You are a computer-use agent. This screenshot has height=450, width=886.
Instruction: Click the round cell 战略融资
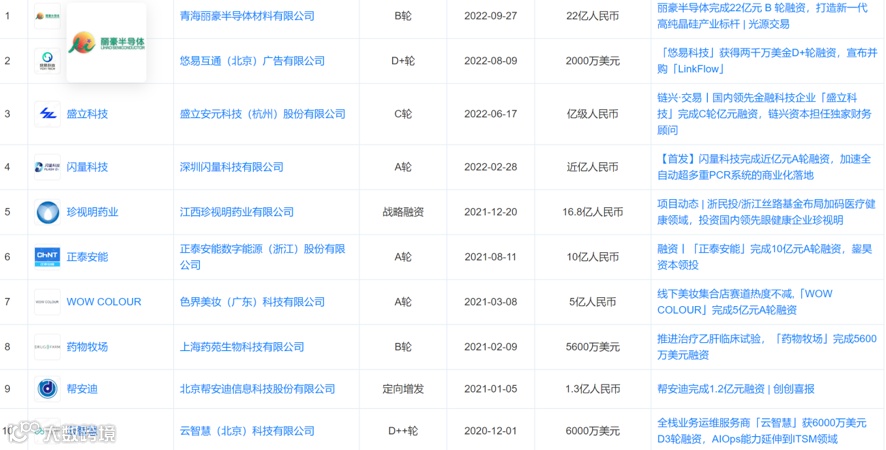pyautogui.click(x=403, y=213)
